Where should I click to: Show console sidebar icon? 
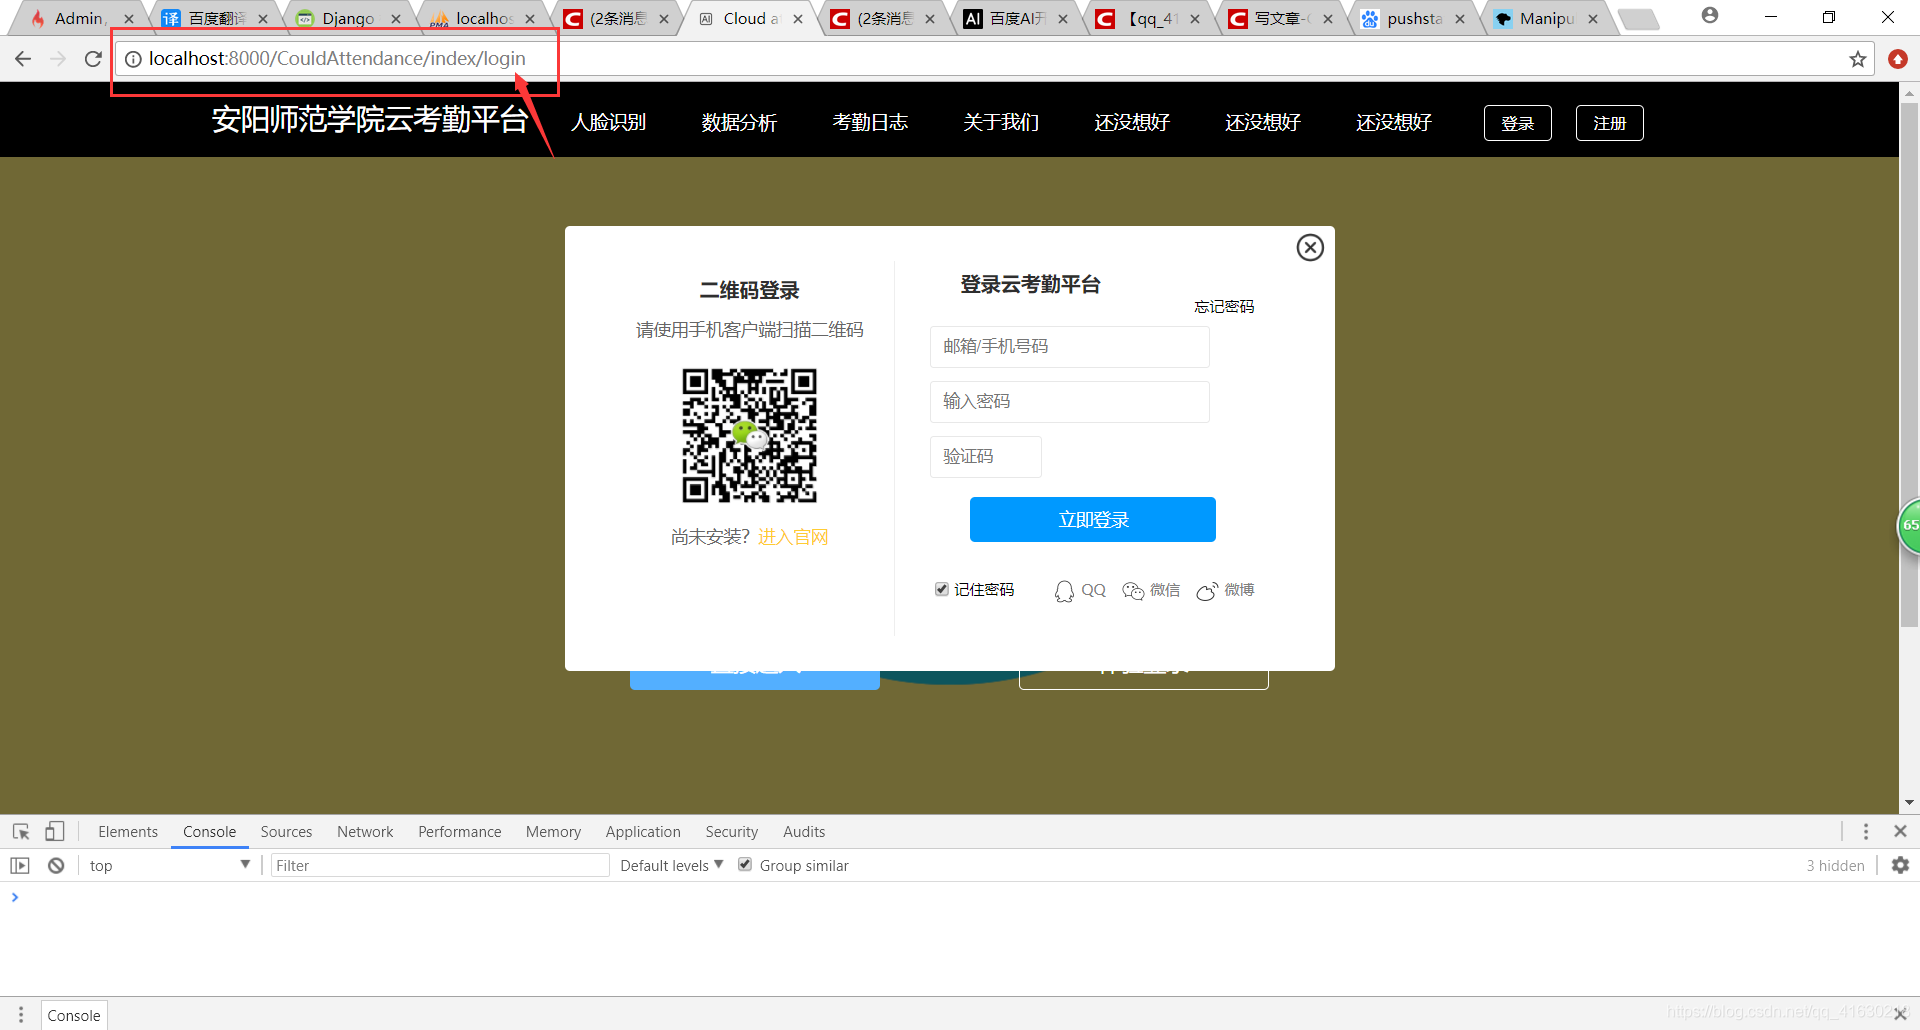(20, 865)
